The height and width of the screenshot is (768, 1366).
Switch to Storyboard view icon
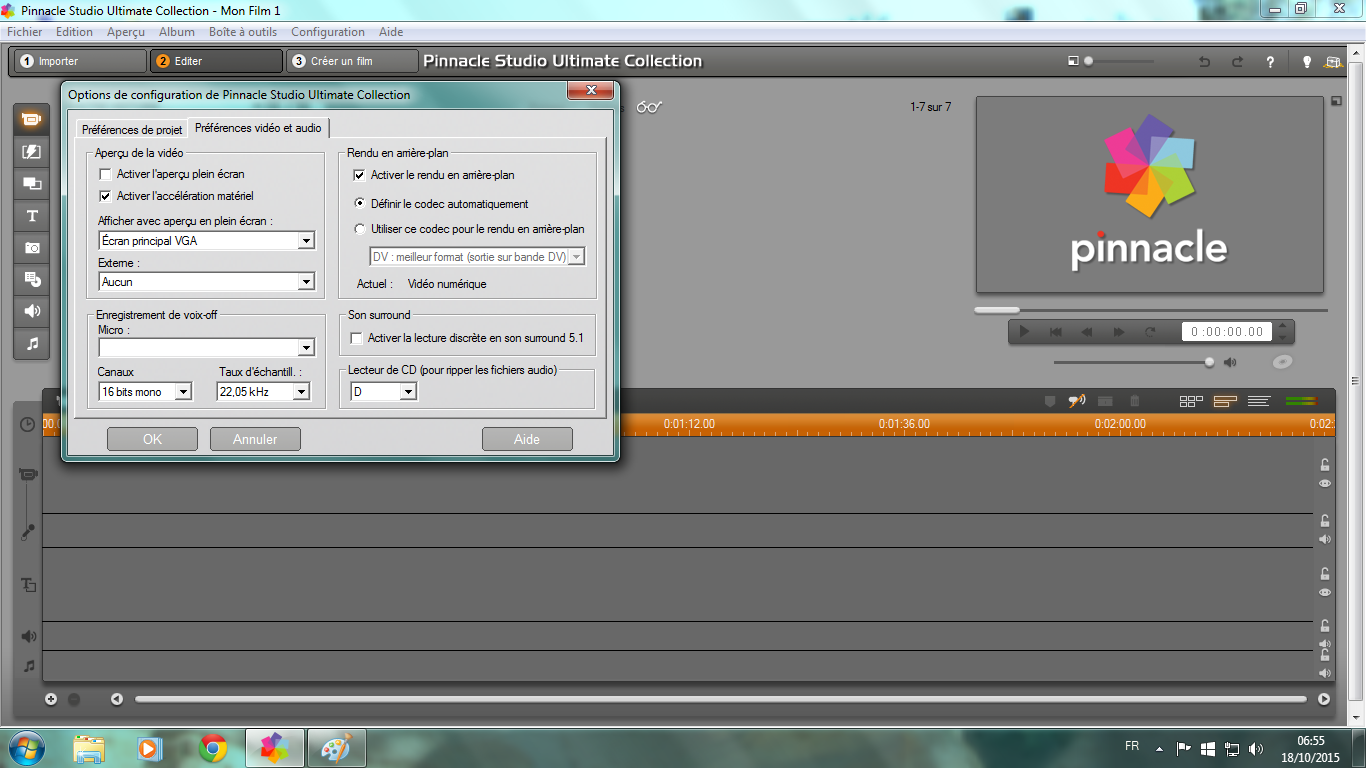pyautogui.click(x=1191, y=401)
